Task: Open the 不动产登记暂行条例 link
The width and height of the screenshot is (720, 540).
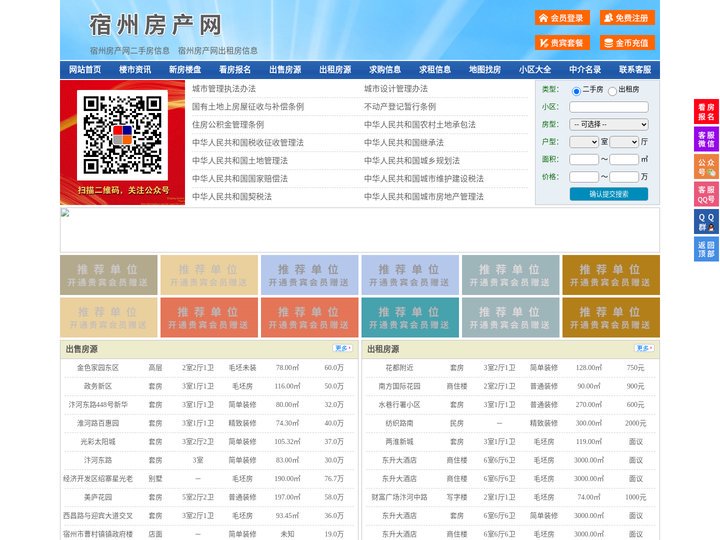Action: [x=400, y=107]
